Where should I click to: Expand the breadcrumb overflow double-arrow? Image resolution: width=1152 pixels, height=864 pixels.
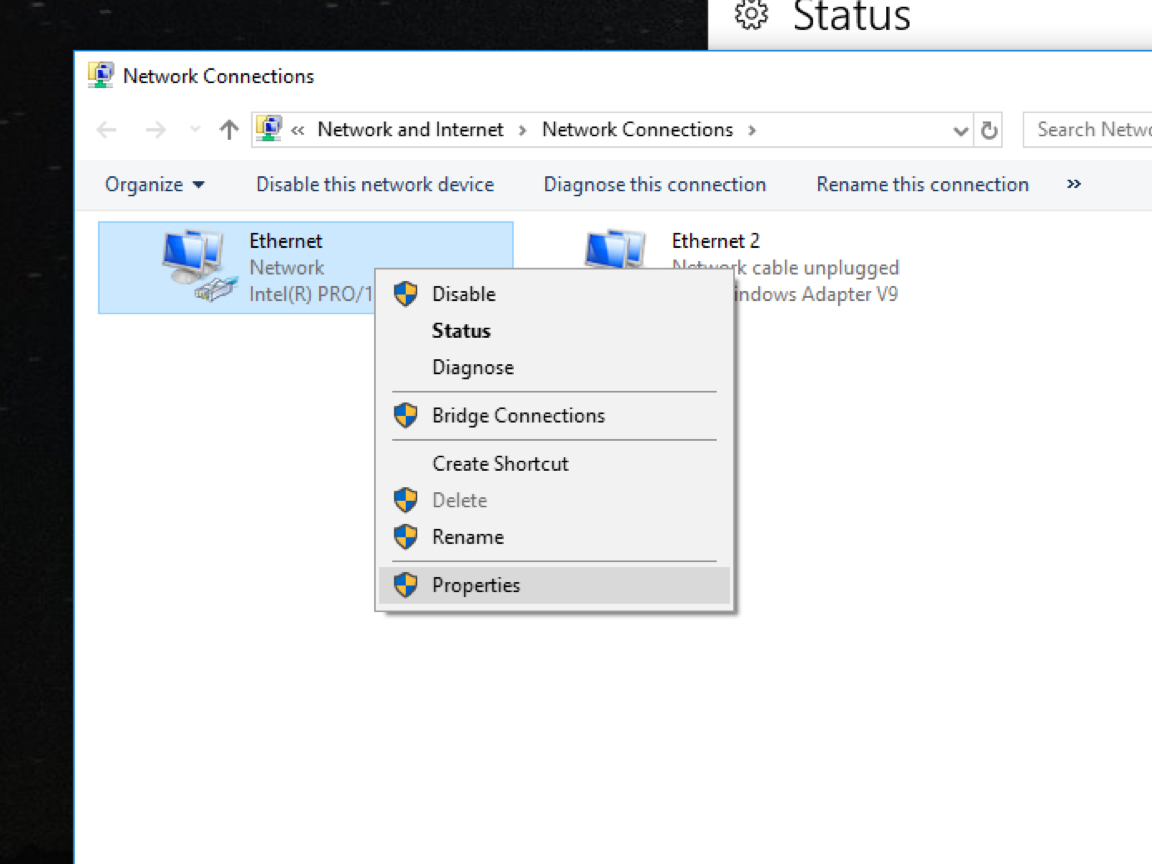tap(298, 131)
